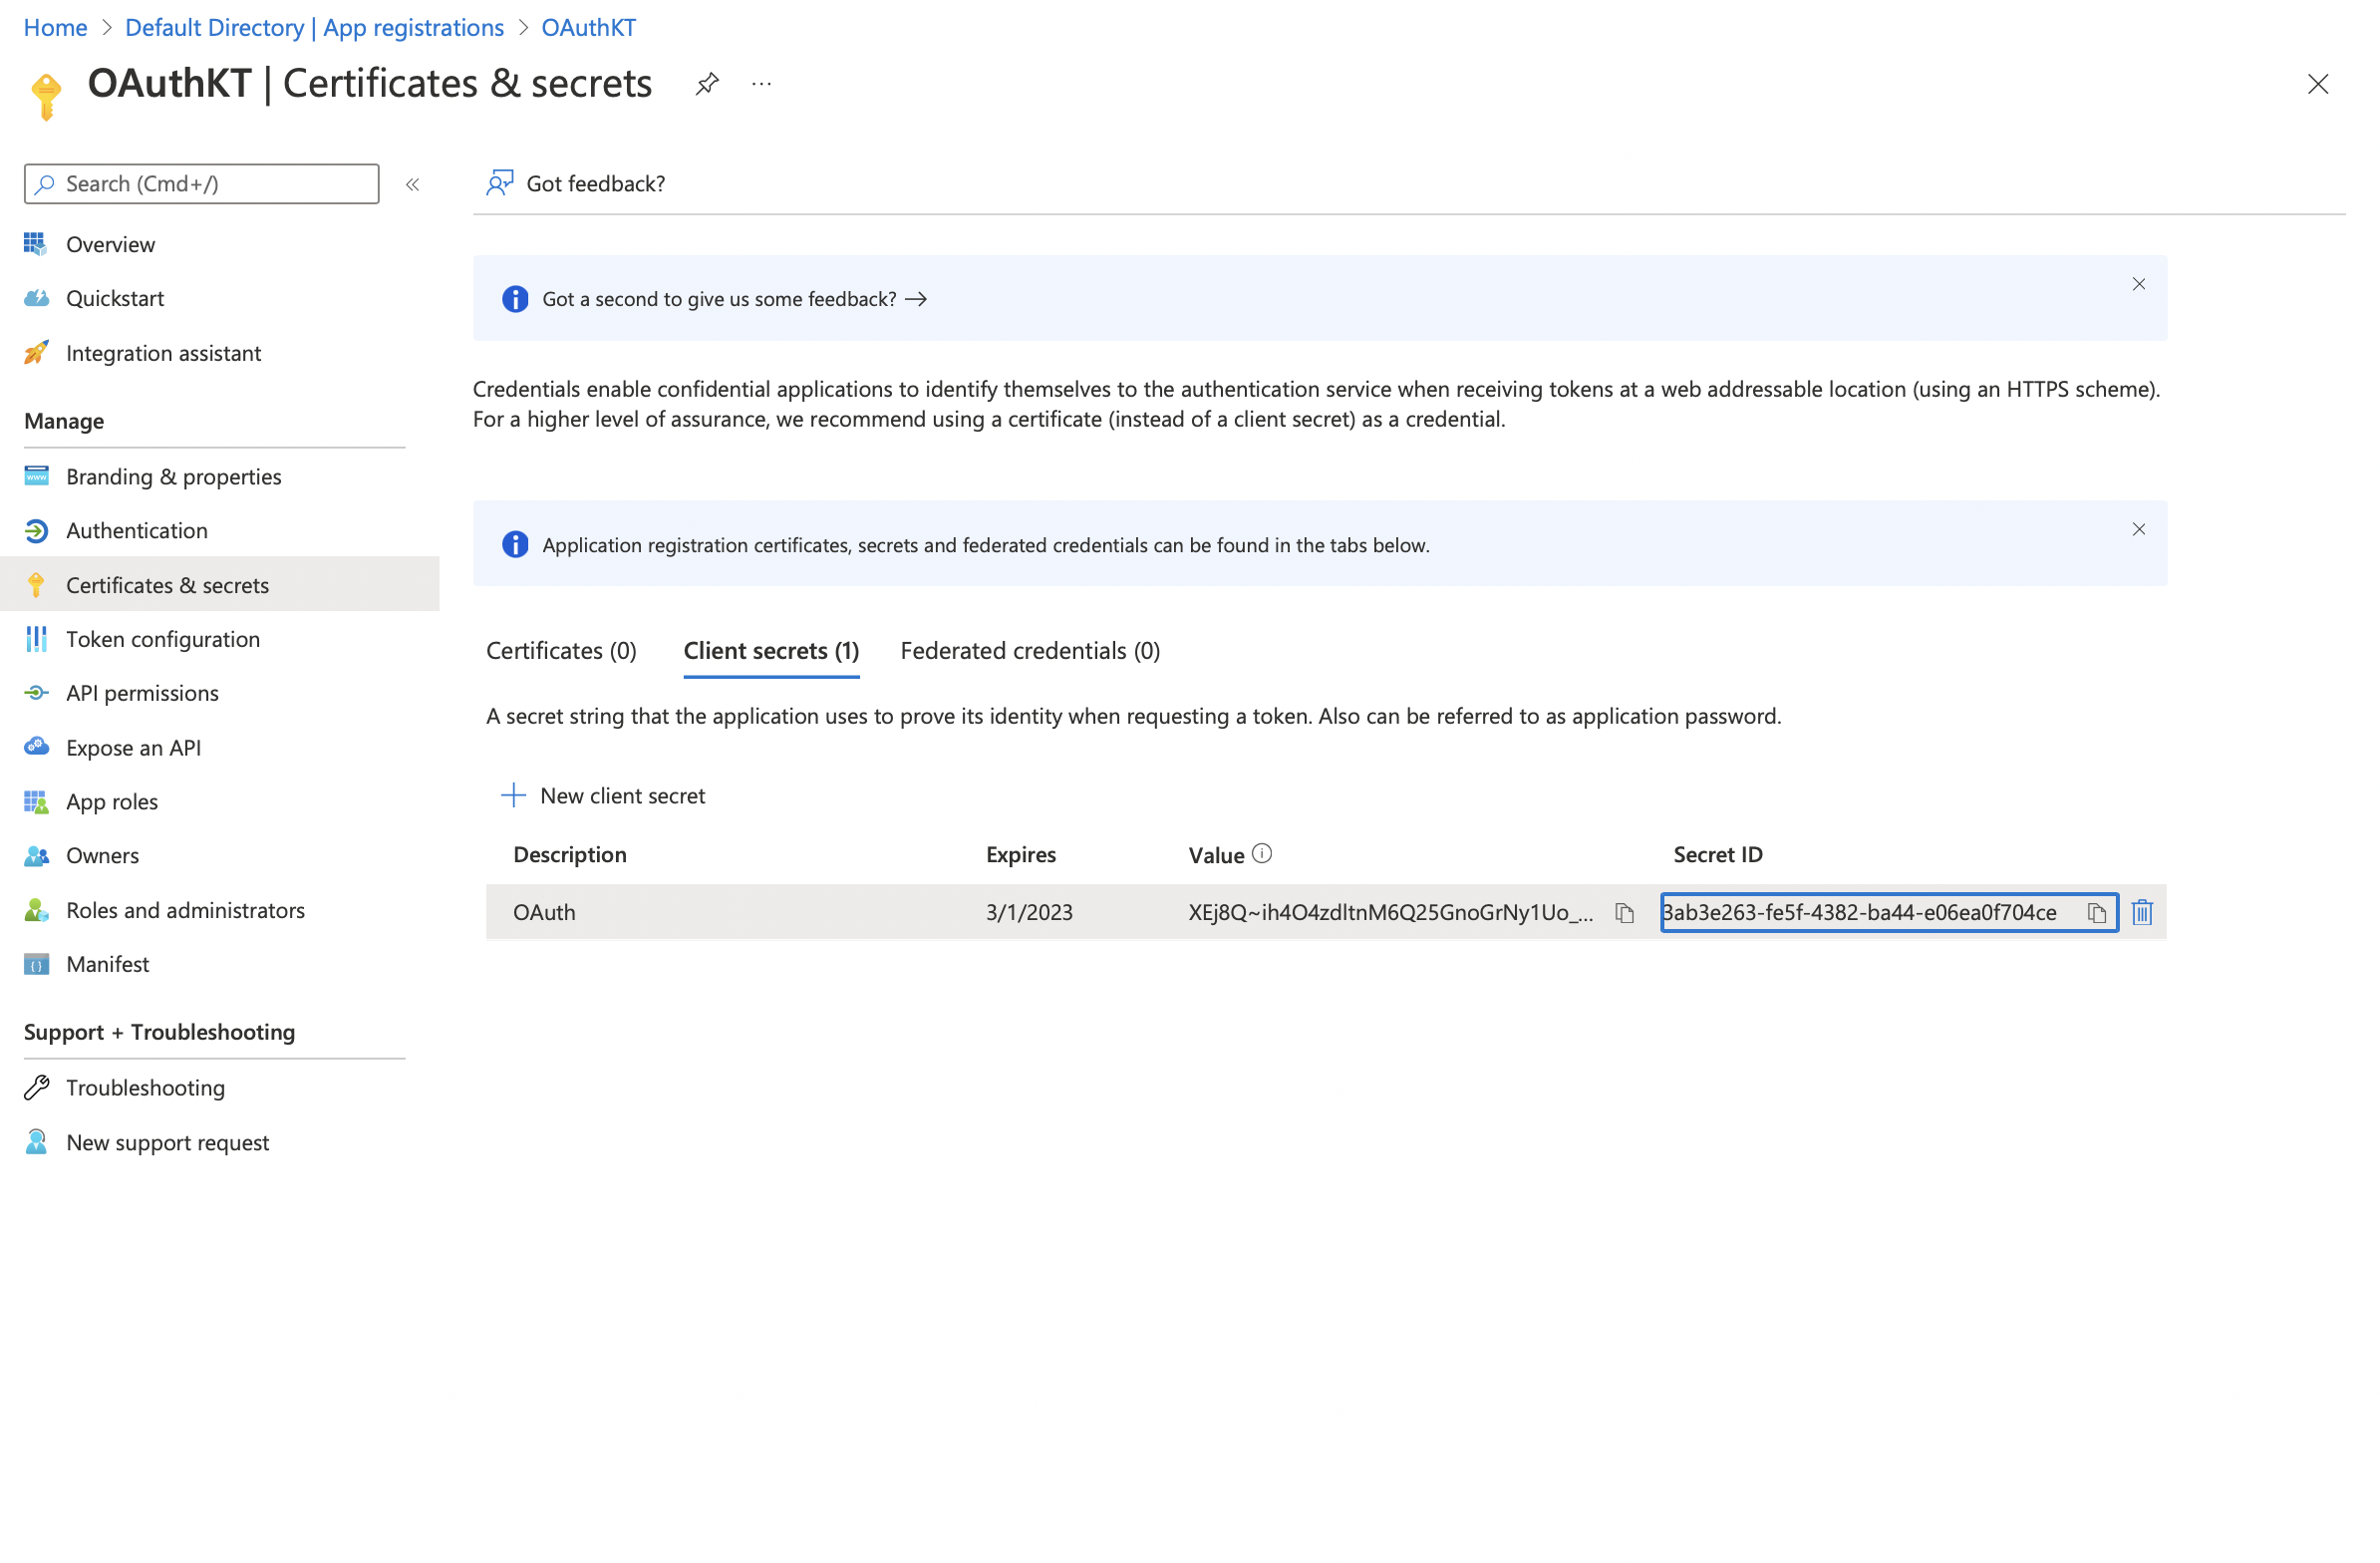Click the Got feedback icon
This screenshot has width=2380, height=1563.
(500, 183)
